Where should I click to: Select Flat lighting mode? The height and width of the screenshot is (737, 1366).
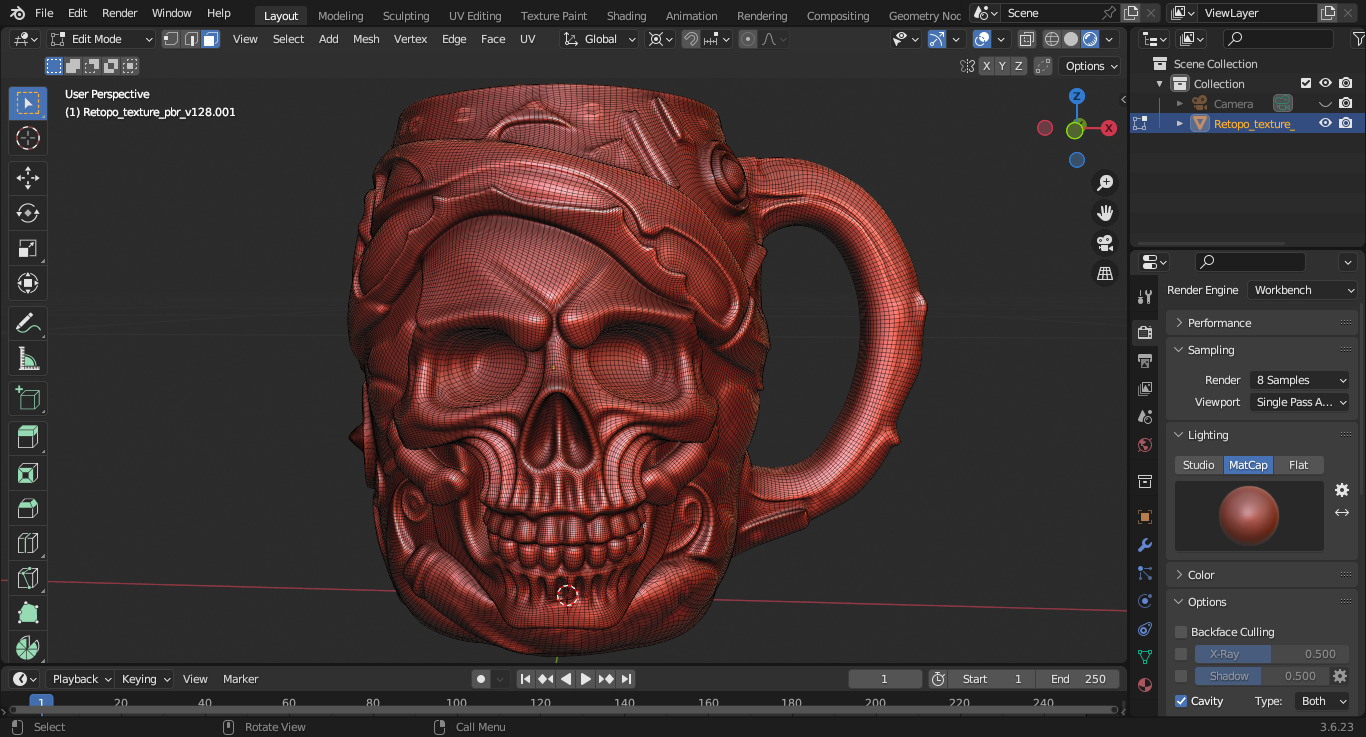click(x=1299, y=465)
